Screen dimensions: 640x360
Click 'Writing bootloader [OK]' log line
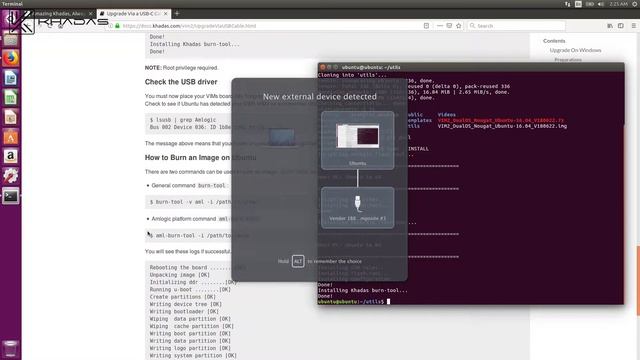pos(184,312)
